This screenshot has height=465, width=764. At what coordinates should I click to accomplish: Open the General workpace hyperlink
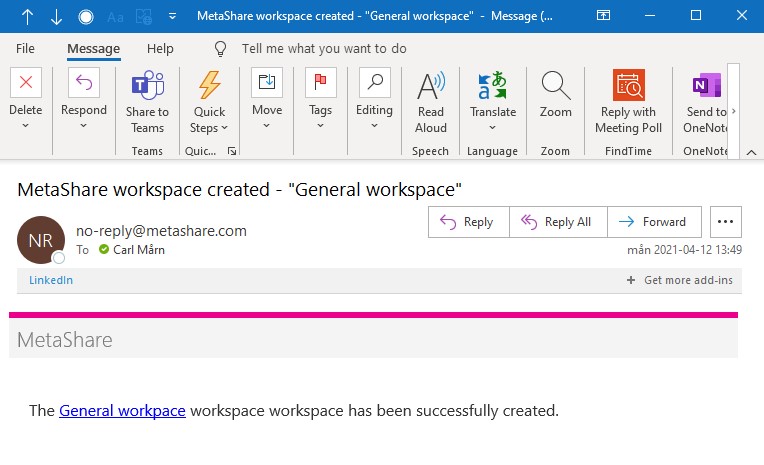point(122,411)
